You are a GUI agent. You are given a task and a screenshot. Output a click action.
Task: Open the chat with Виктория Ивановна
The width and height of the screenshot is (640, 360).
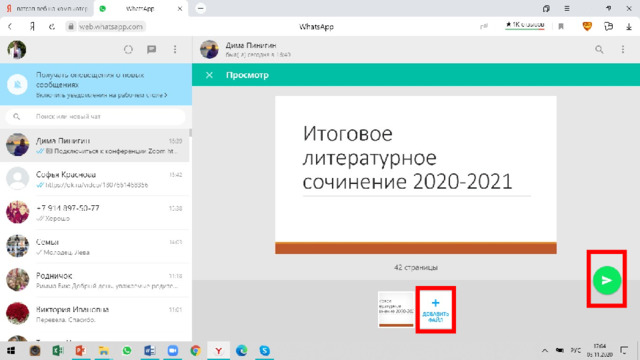[x=95, y=315]
